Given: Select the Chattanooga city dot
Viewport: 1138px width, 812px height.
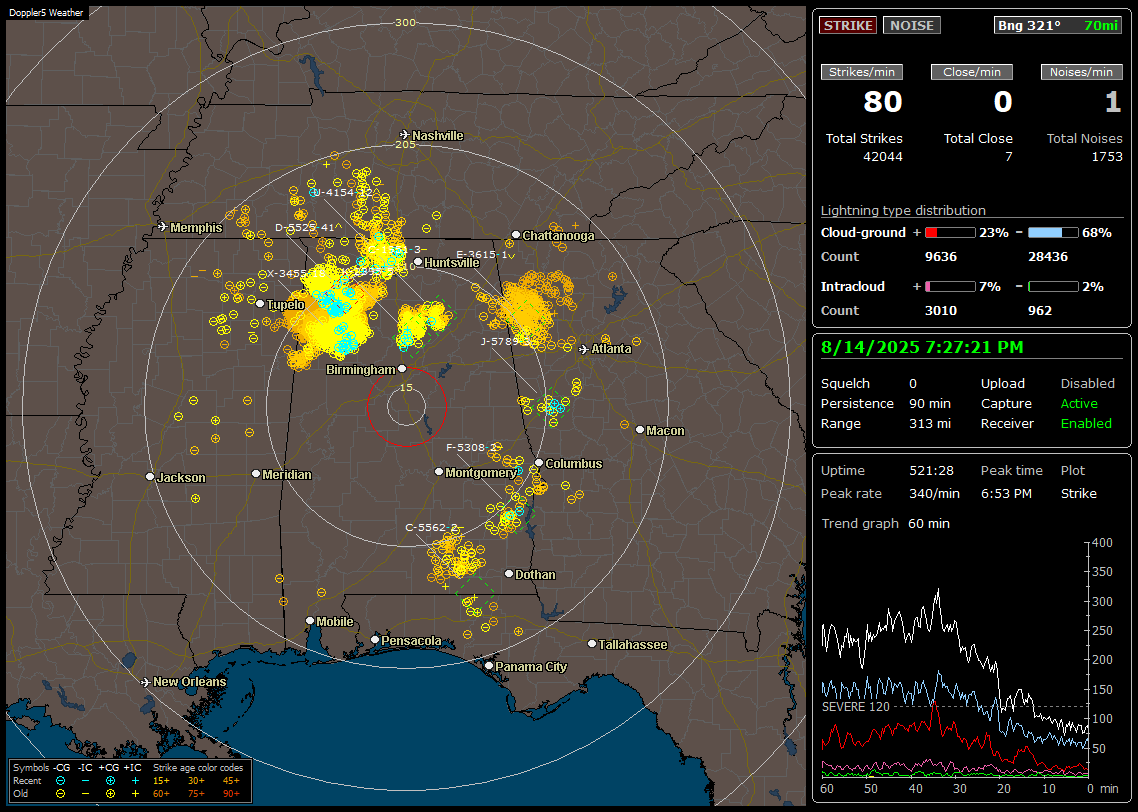Looking at the screenshot, I should pyautogui.click(x=516, y=234).
